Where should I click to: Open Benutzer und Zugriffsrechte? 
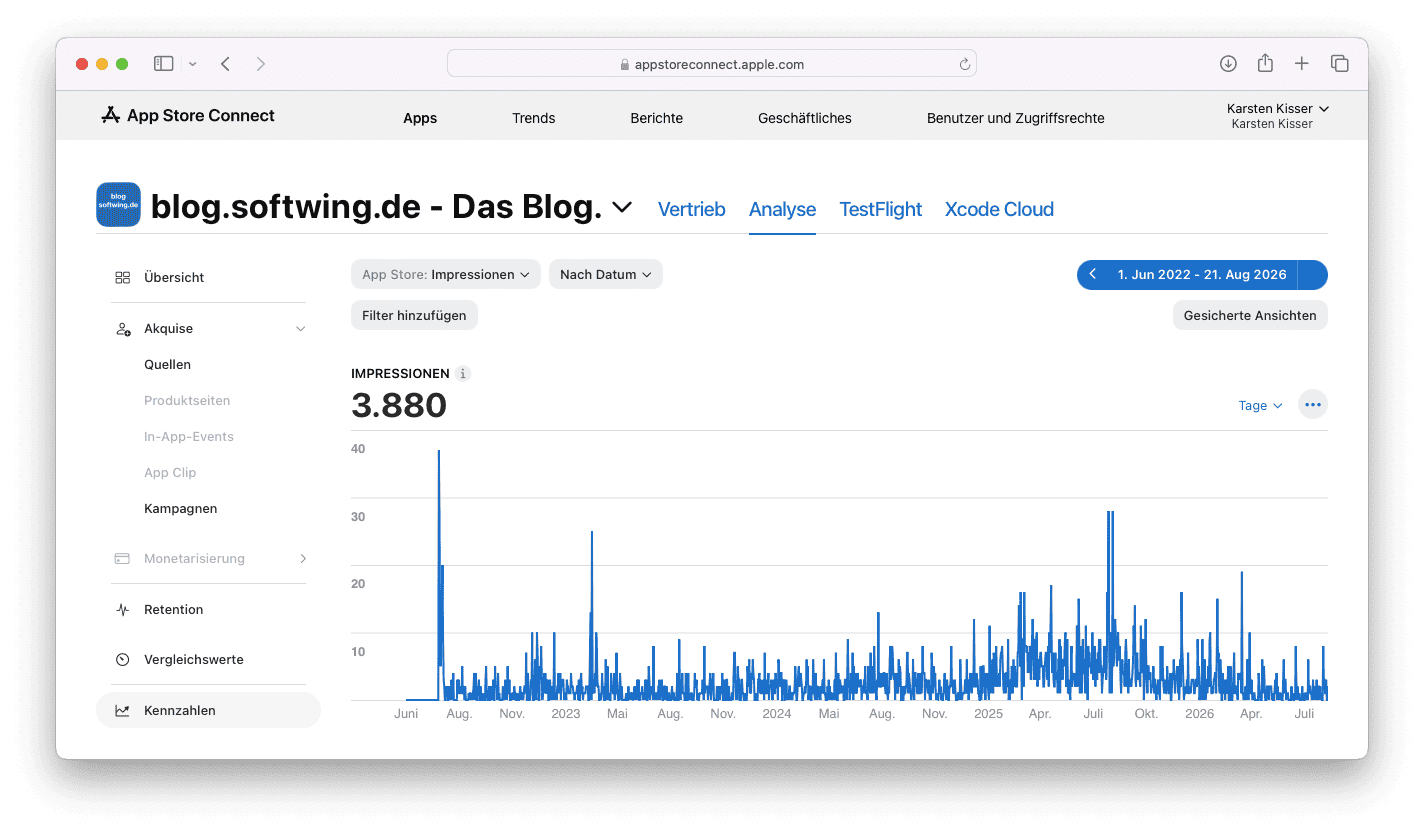(1016, 118)
